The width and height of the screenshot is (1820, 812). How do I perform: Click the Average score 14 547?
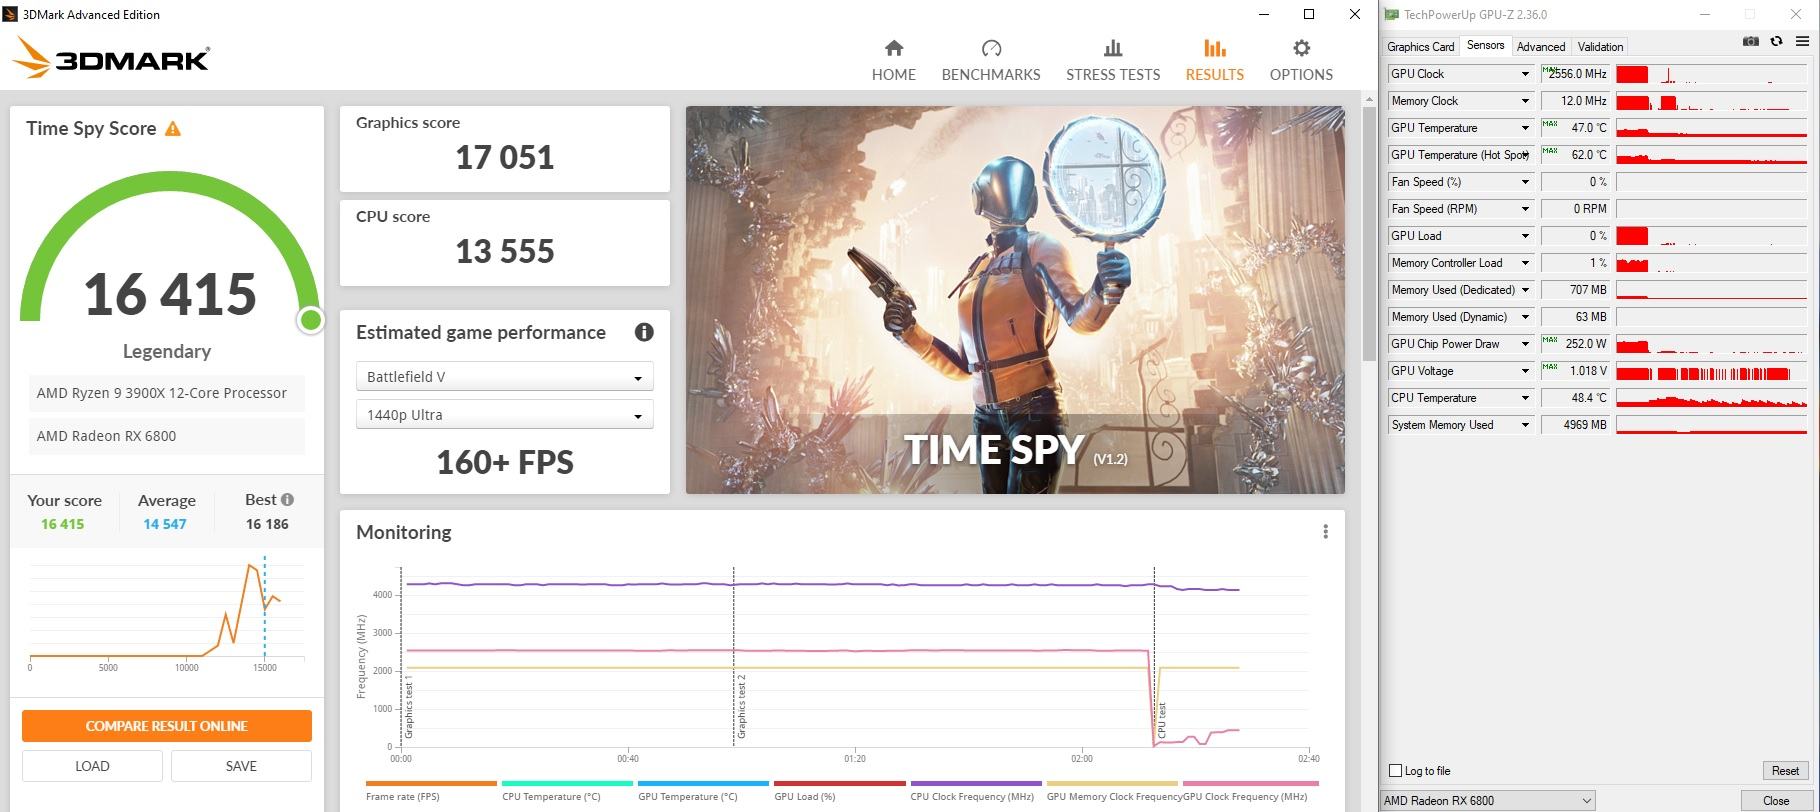[x=165, y=524]
